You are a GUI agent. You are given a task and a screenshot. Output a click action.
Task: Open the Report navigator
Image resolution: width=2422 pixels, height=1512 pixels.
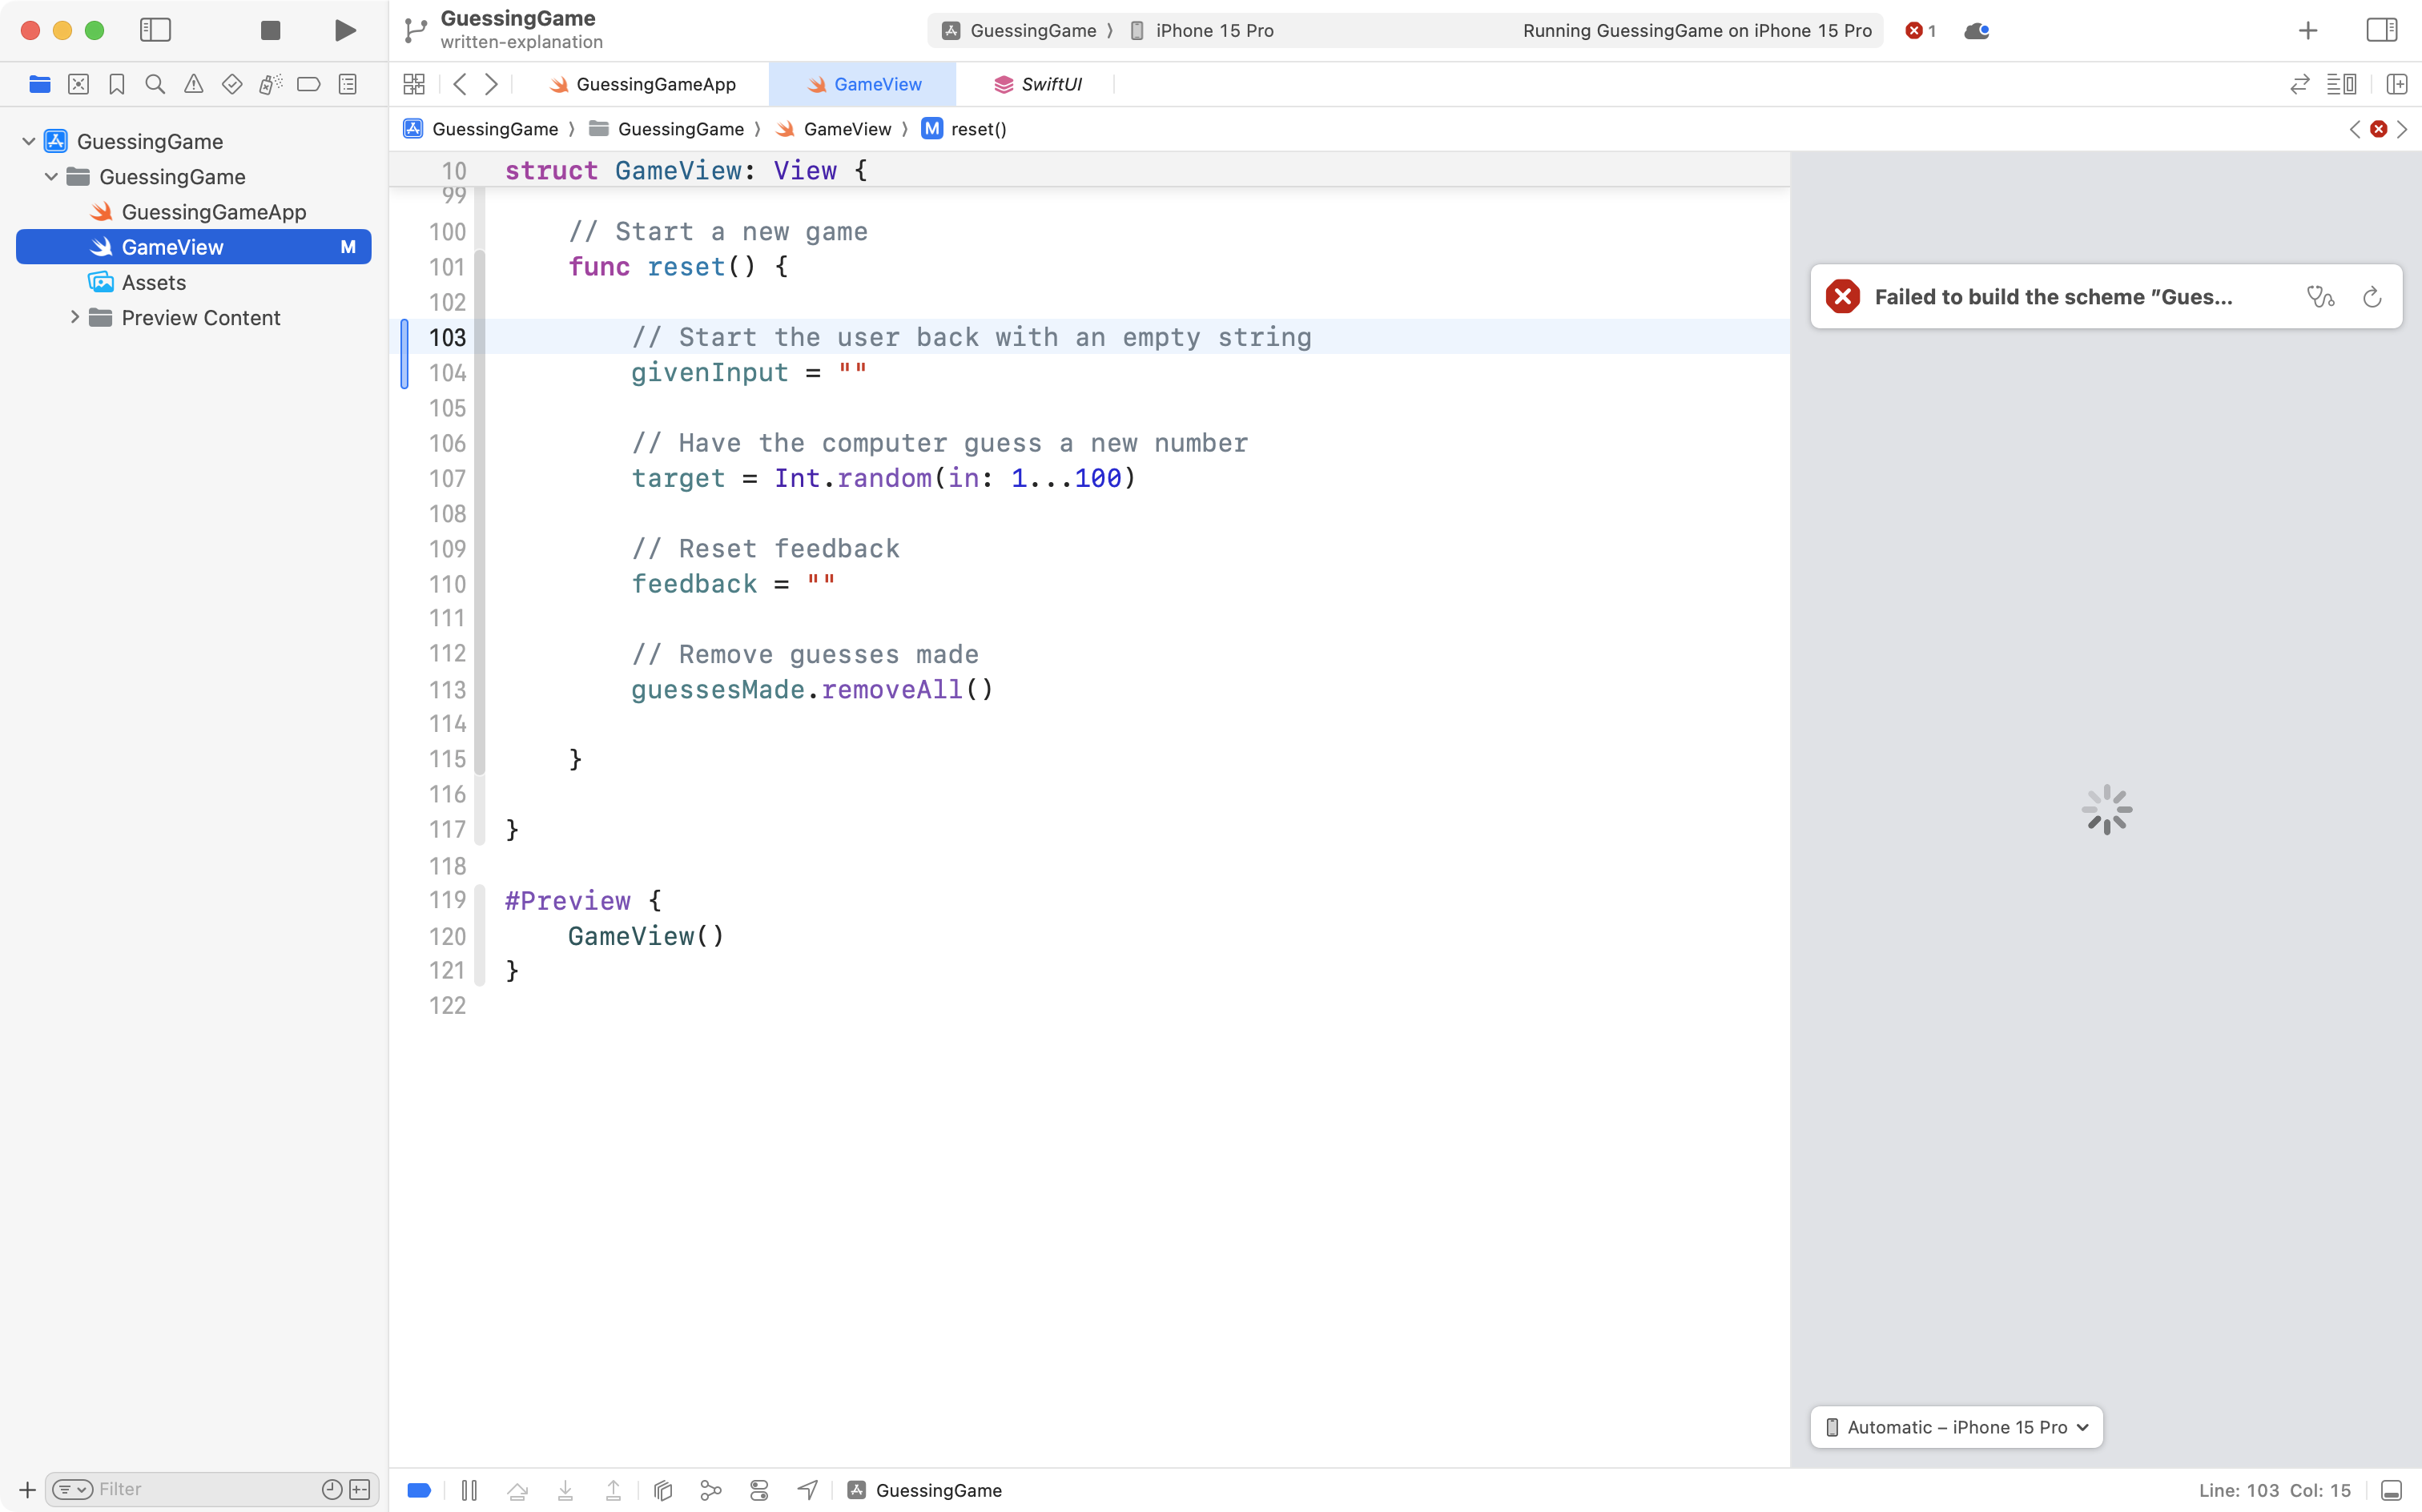coord(347,84)
